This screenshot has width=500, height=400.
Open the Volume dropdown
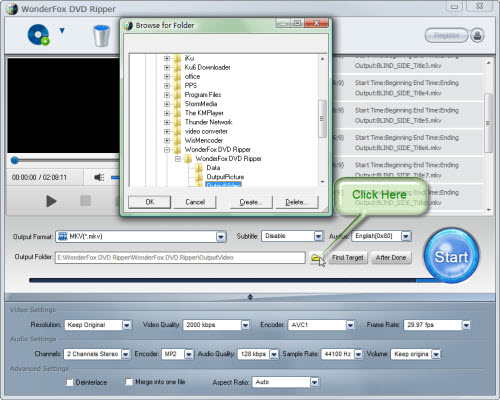click(436, 354)
